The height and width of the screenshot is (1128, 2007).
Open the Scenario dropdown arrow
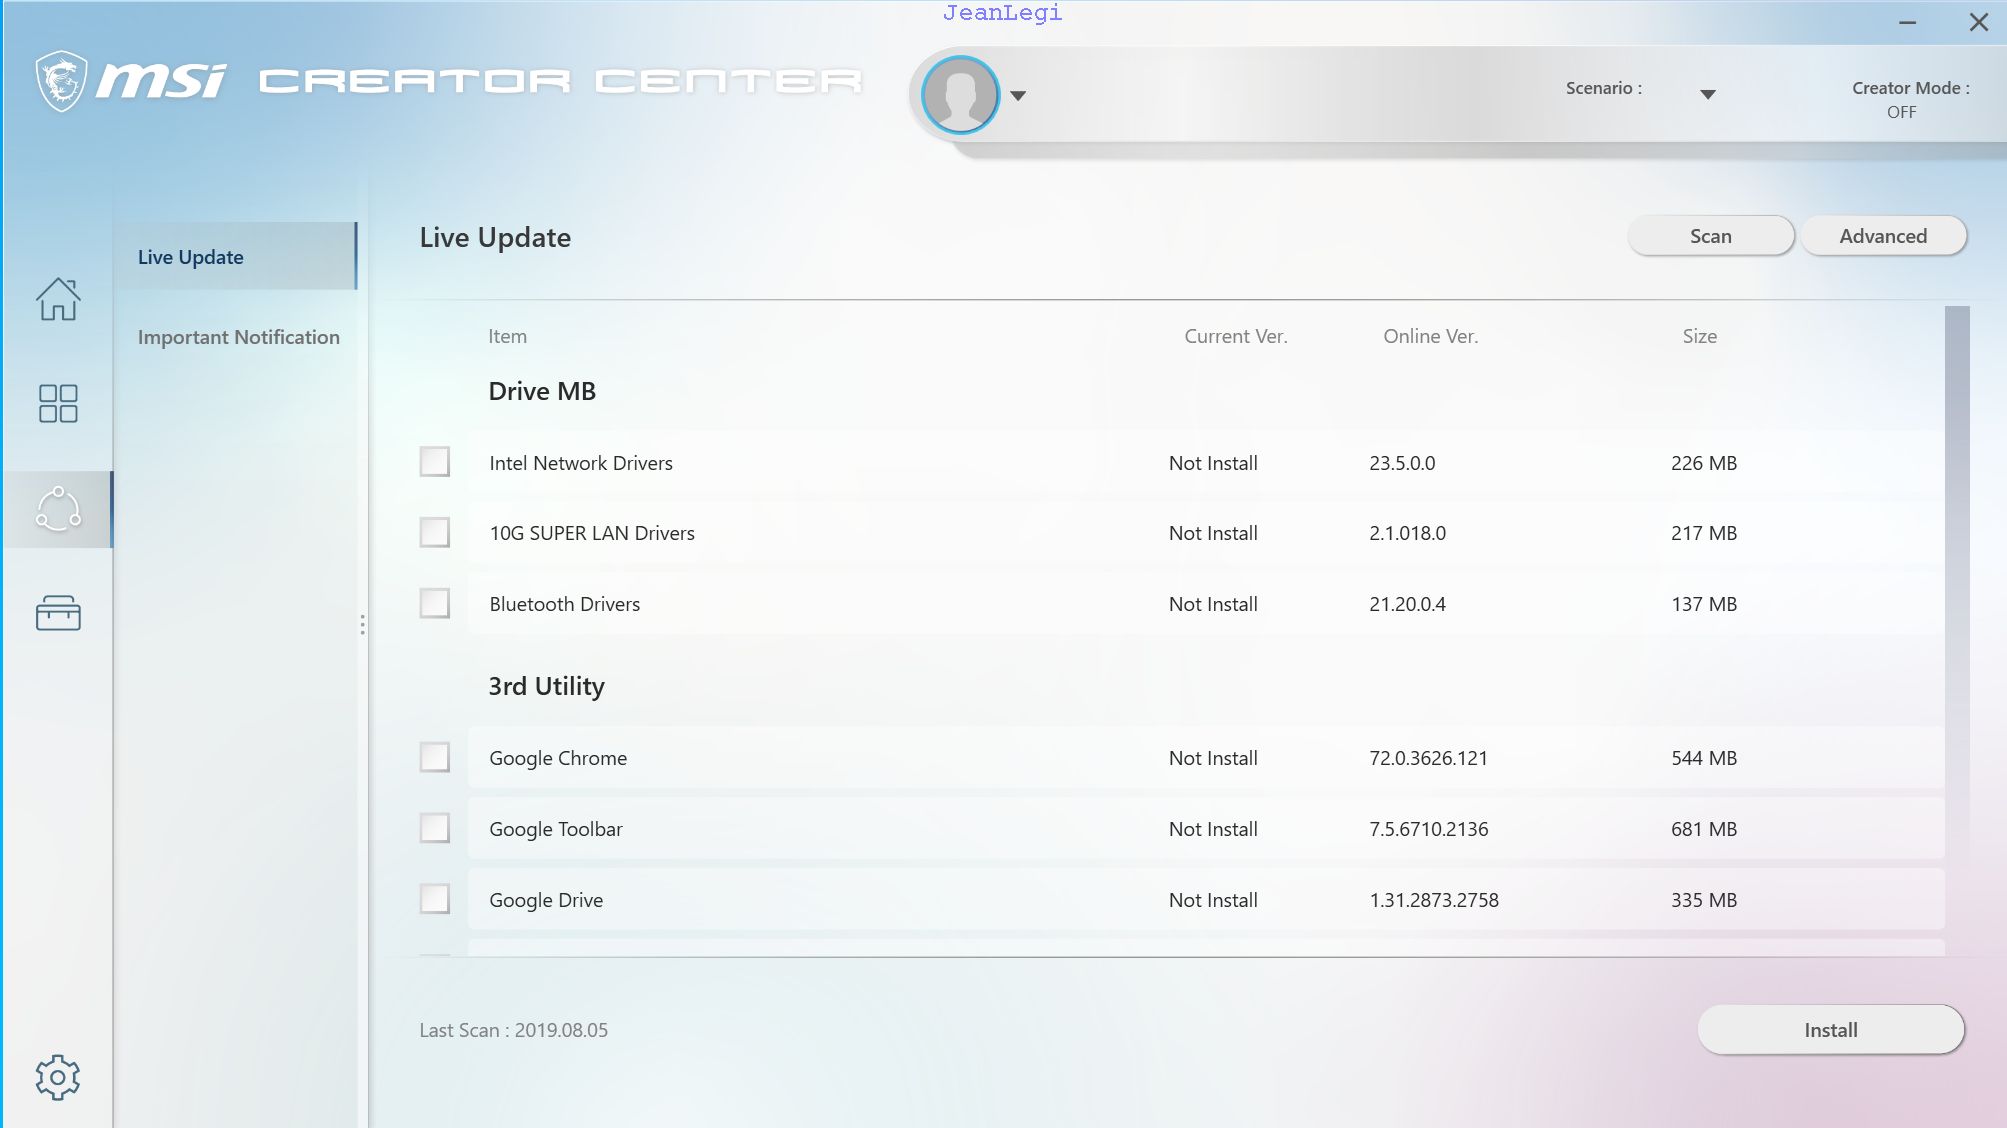coord(1708,94)
